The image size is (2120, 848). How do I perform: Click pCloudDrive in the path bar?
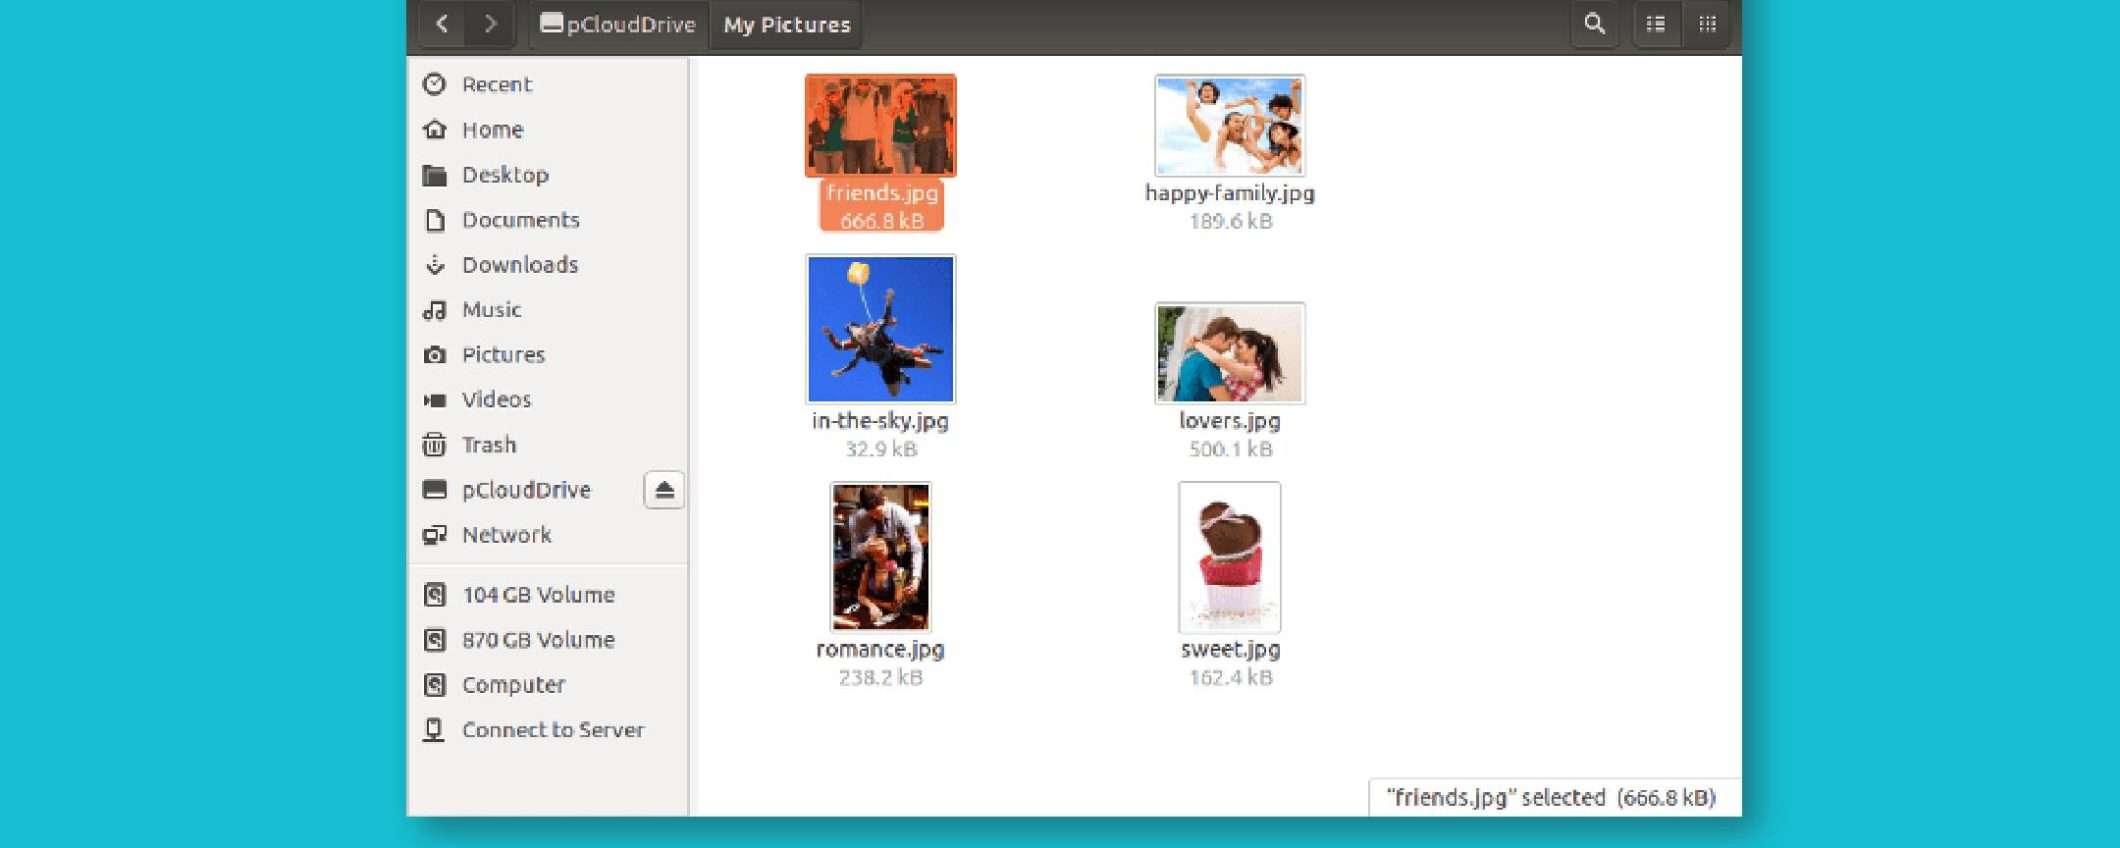(619, 25)
